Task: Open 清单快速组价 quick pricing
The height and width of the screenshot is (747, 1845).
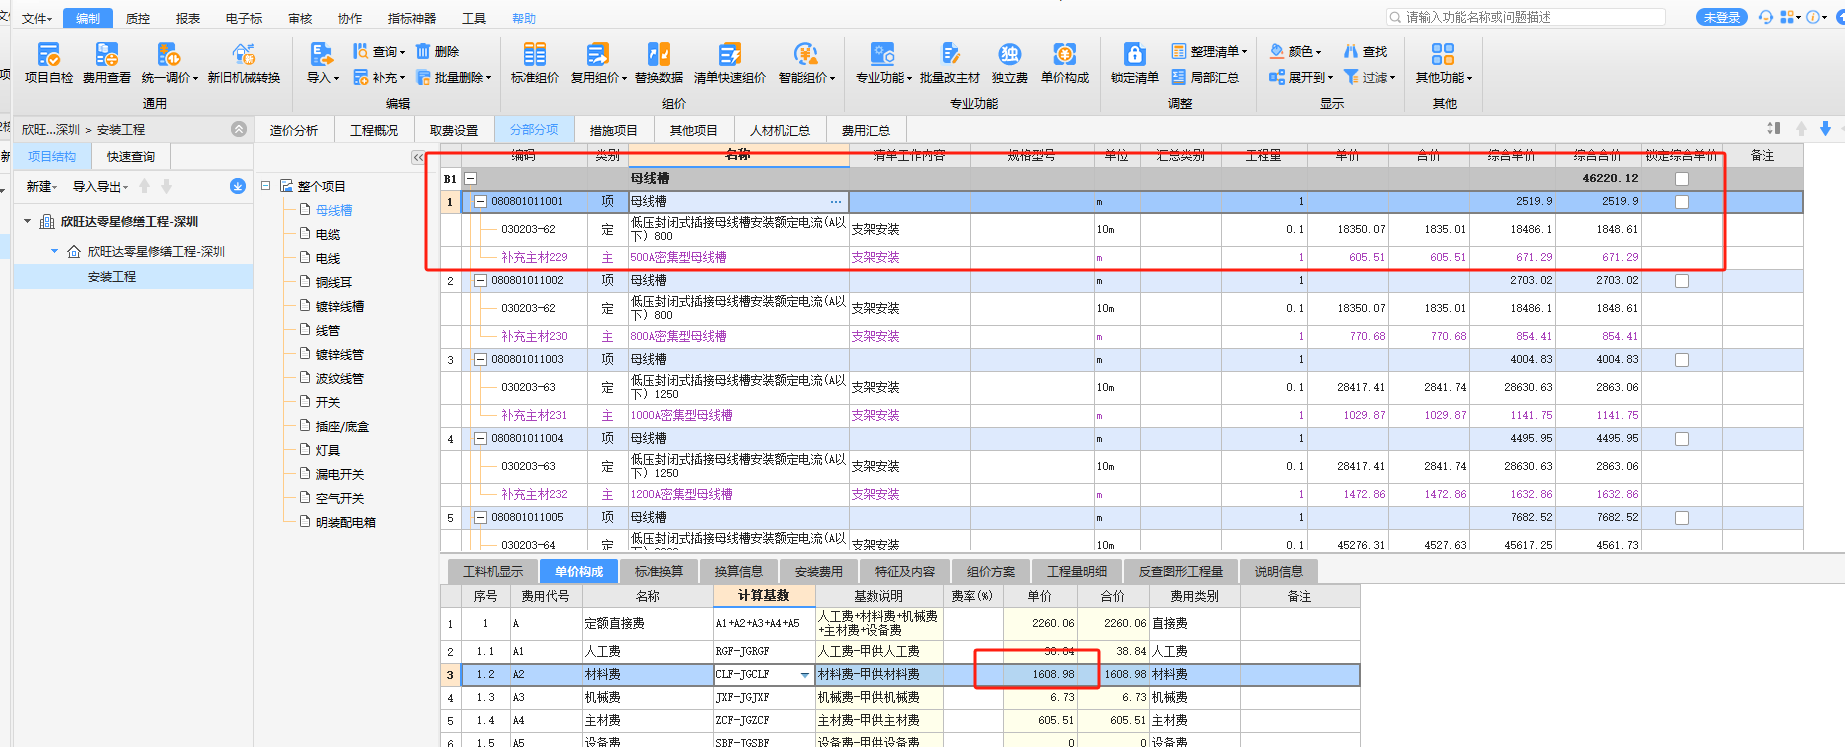Action: tap(729, 62)
